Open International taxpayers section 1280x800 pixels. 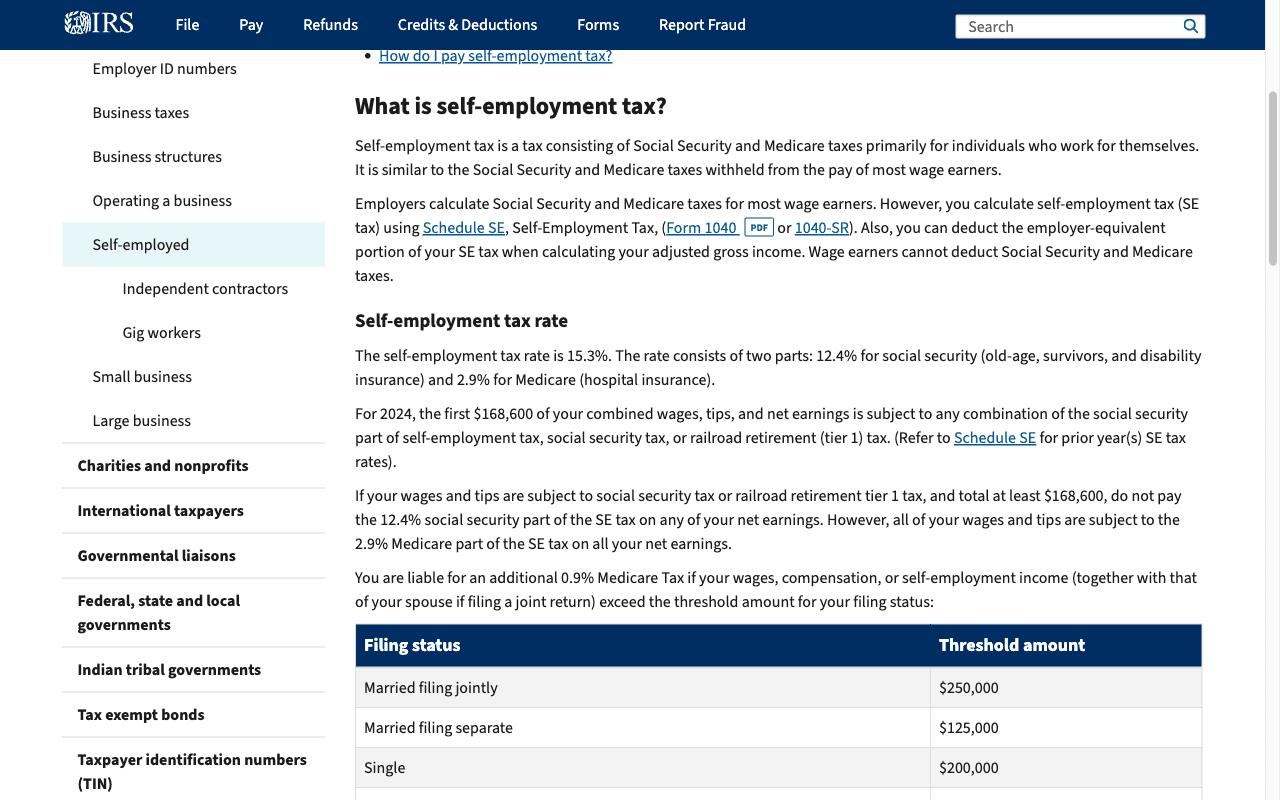[193, 511]
